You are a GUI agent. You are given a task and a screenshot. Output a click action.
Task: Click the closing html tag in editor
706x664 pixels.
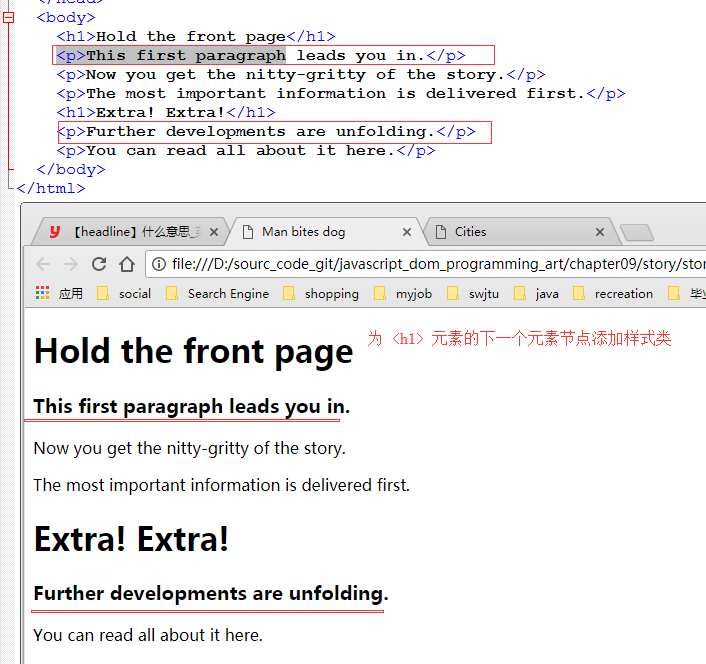point(51,189)
